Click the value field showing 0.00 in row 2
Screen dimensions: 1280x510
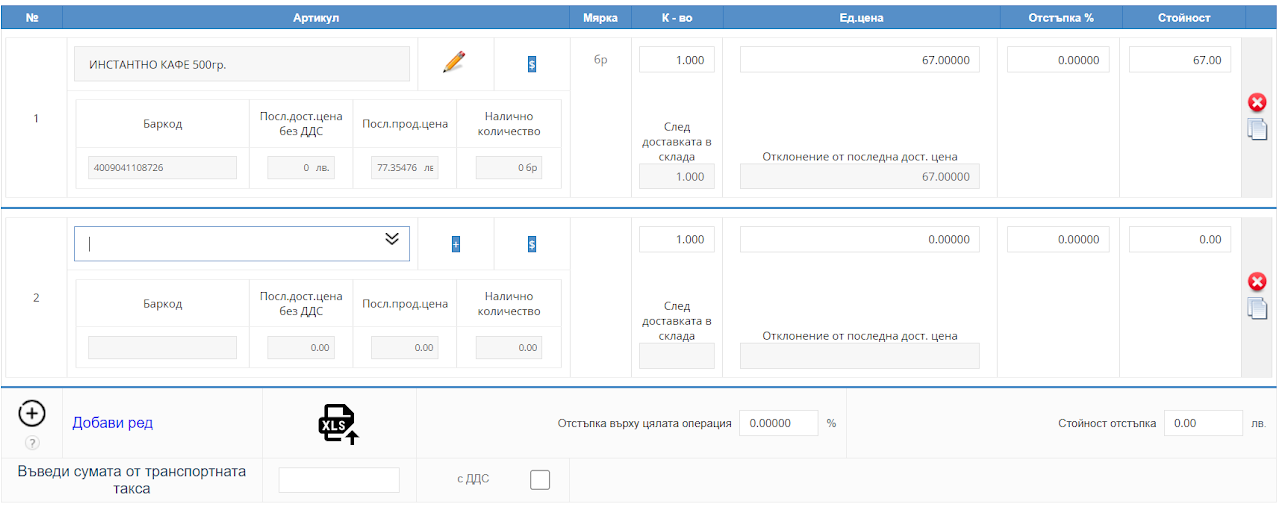[x=1180, y=239]
